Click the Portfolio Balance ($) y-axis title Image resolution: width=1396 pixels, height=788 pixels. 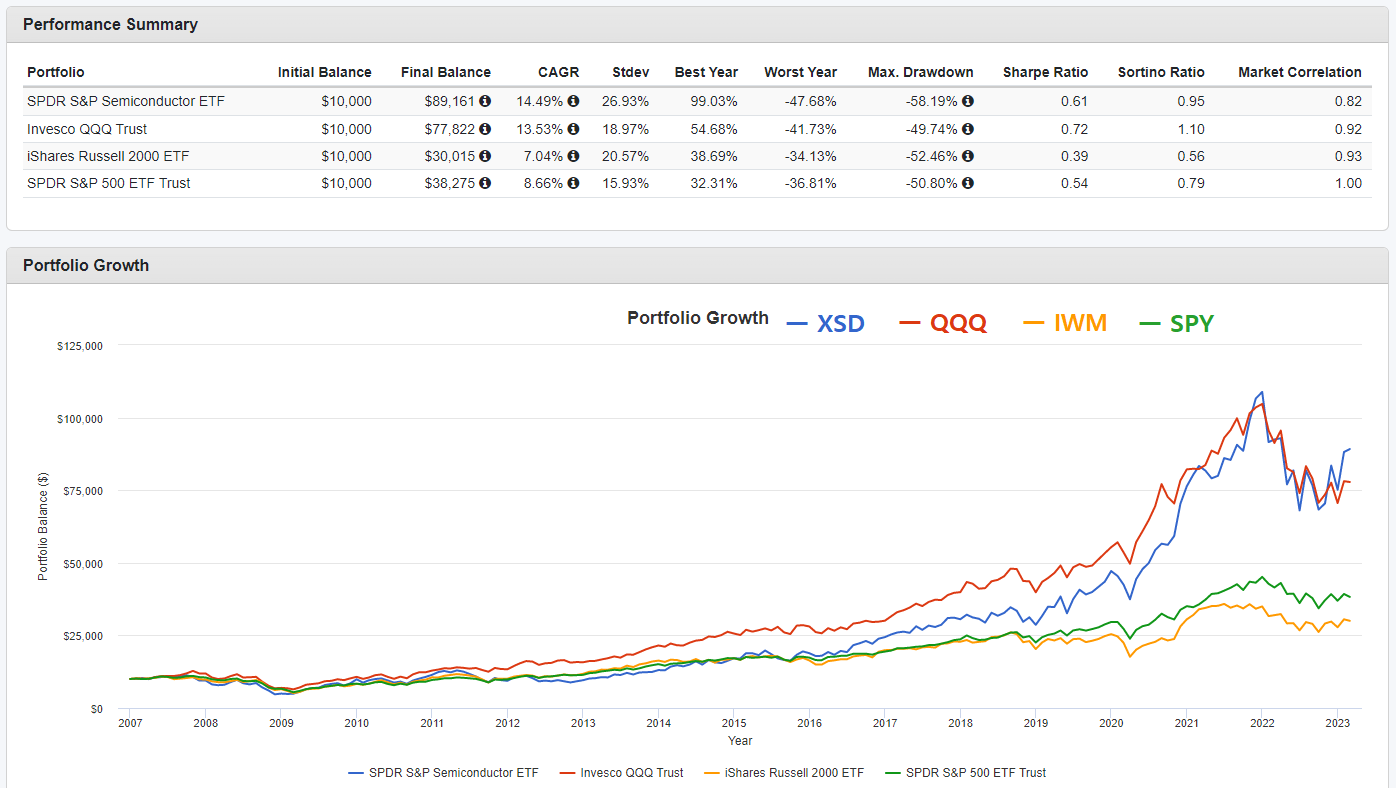(43, 527)
